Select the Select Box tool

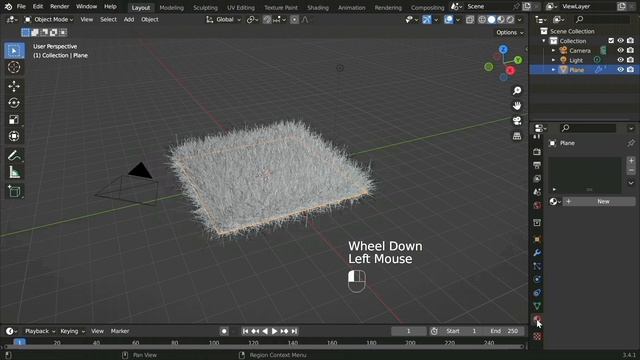coord(14,51)
